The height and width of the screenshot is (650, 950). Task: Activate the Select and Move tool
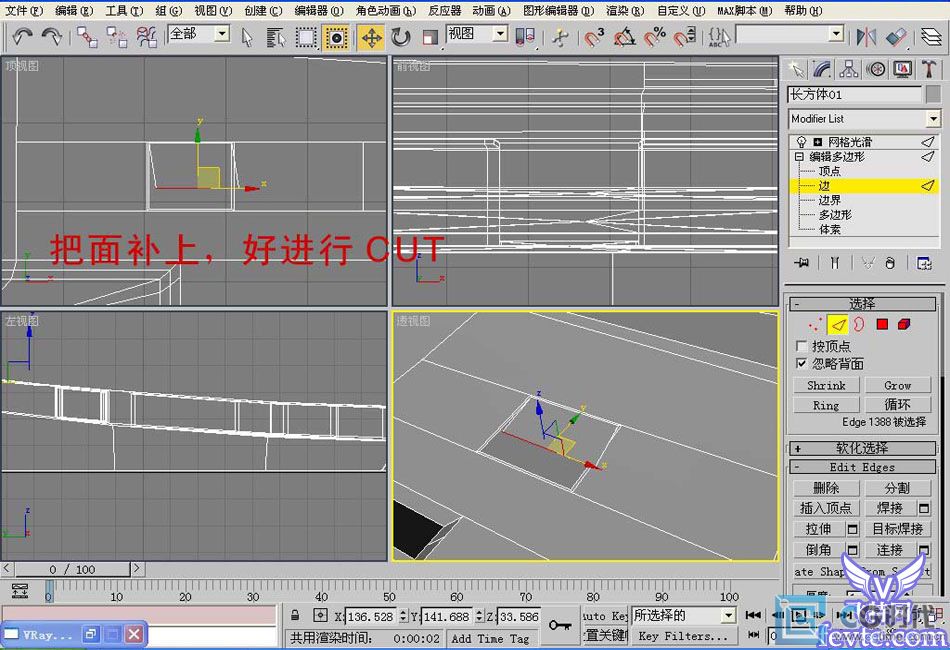(371, 38)
